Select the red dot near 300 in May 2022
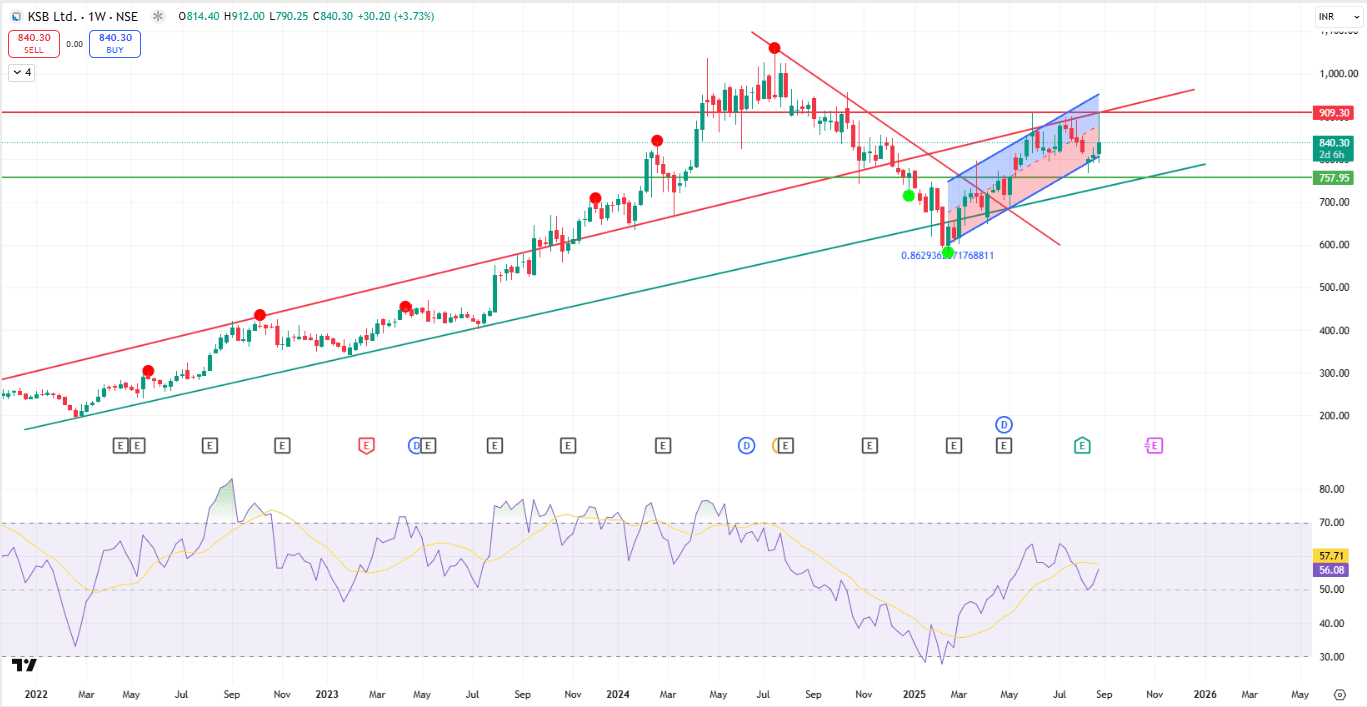Screen dimensions: 1367x707 click(x=148, y=371)
